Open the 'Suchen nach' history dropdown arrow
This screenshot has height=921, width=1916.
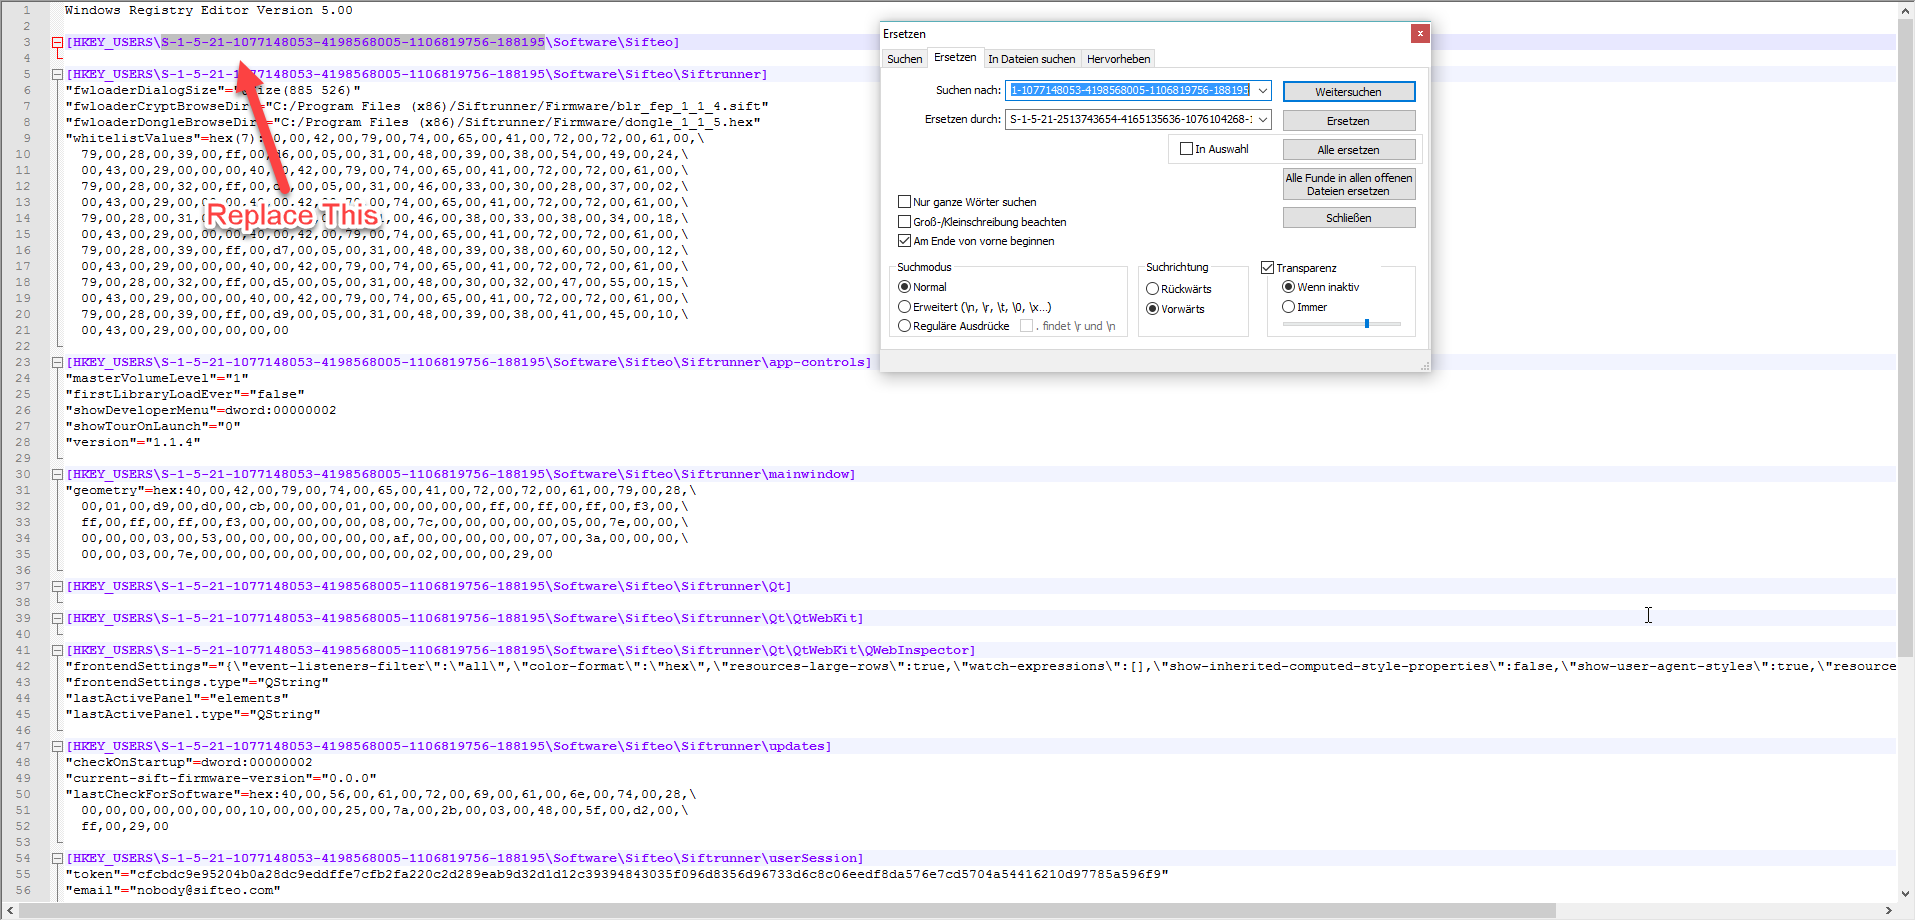pyautogui.click(x=1262, y=90)
